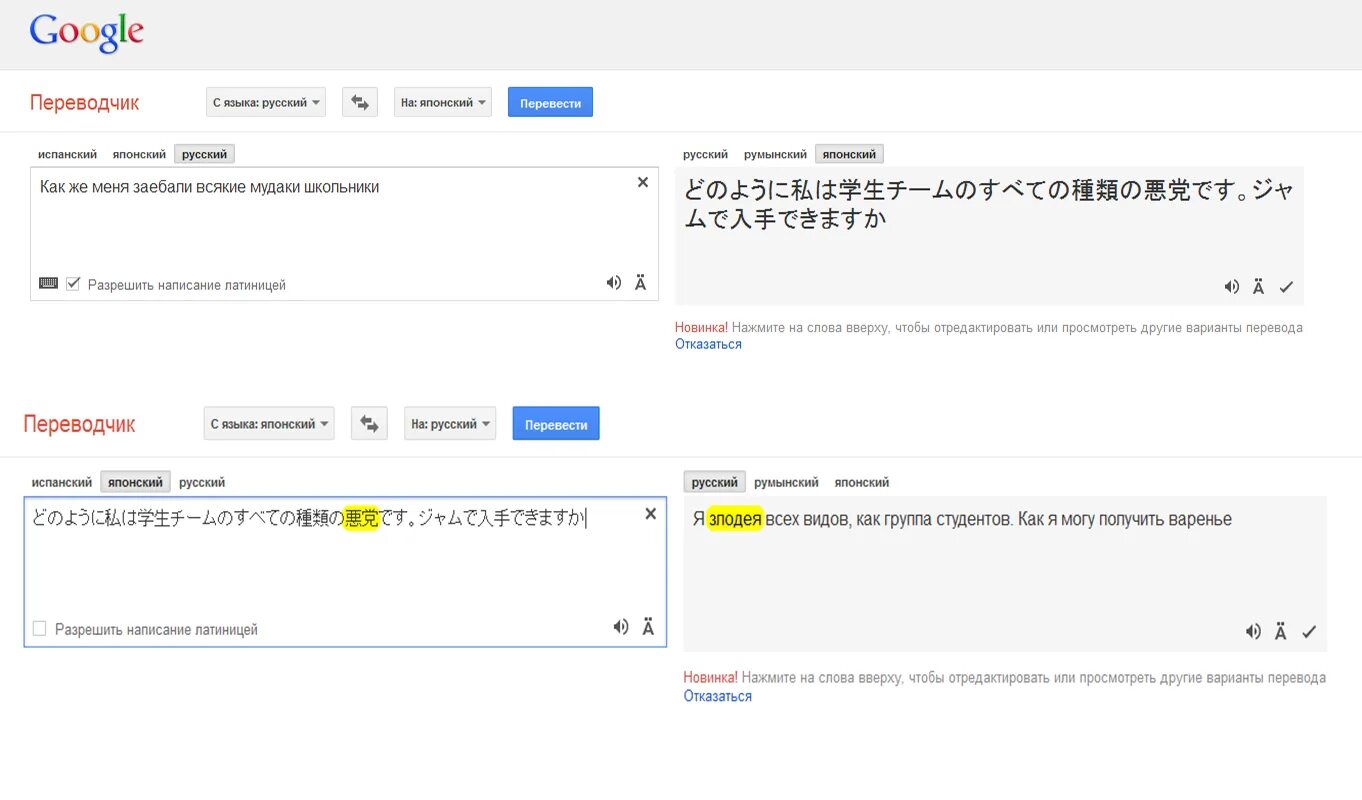Click lower 'Отказаться' link
The image size is (1362, 800).
[x=717, y=696]
